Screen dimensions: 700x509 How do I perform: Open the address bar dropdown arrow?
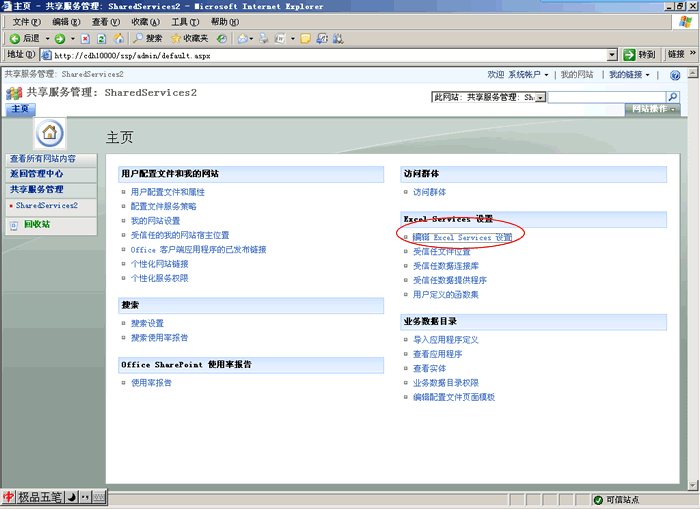click(x=612, y=55)
